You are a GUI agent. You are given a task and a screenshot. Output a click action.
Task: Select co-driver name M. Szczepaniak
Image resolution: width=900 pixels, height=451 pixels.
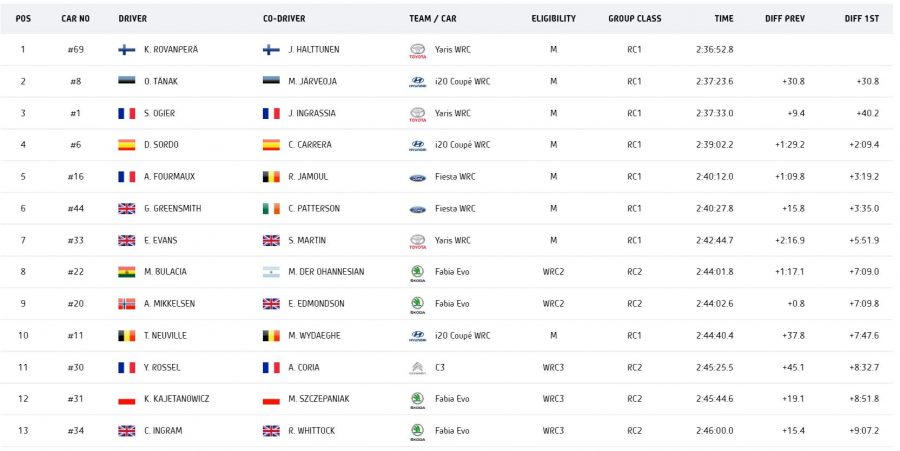[317, 399]
